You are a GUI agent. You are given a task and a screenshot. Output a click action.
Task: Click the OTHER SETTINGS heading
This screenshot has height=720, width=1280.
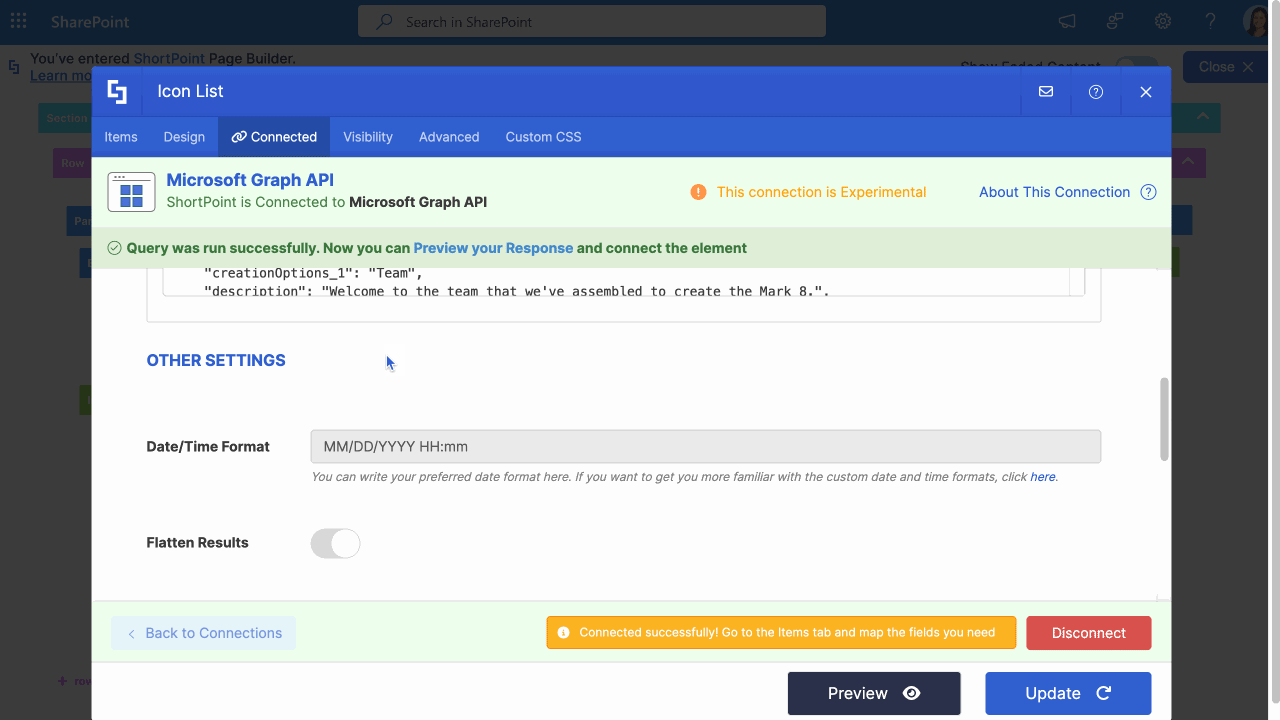216,361
